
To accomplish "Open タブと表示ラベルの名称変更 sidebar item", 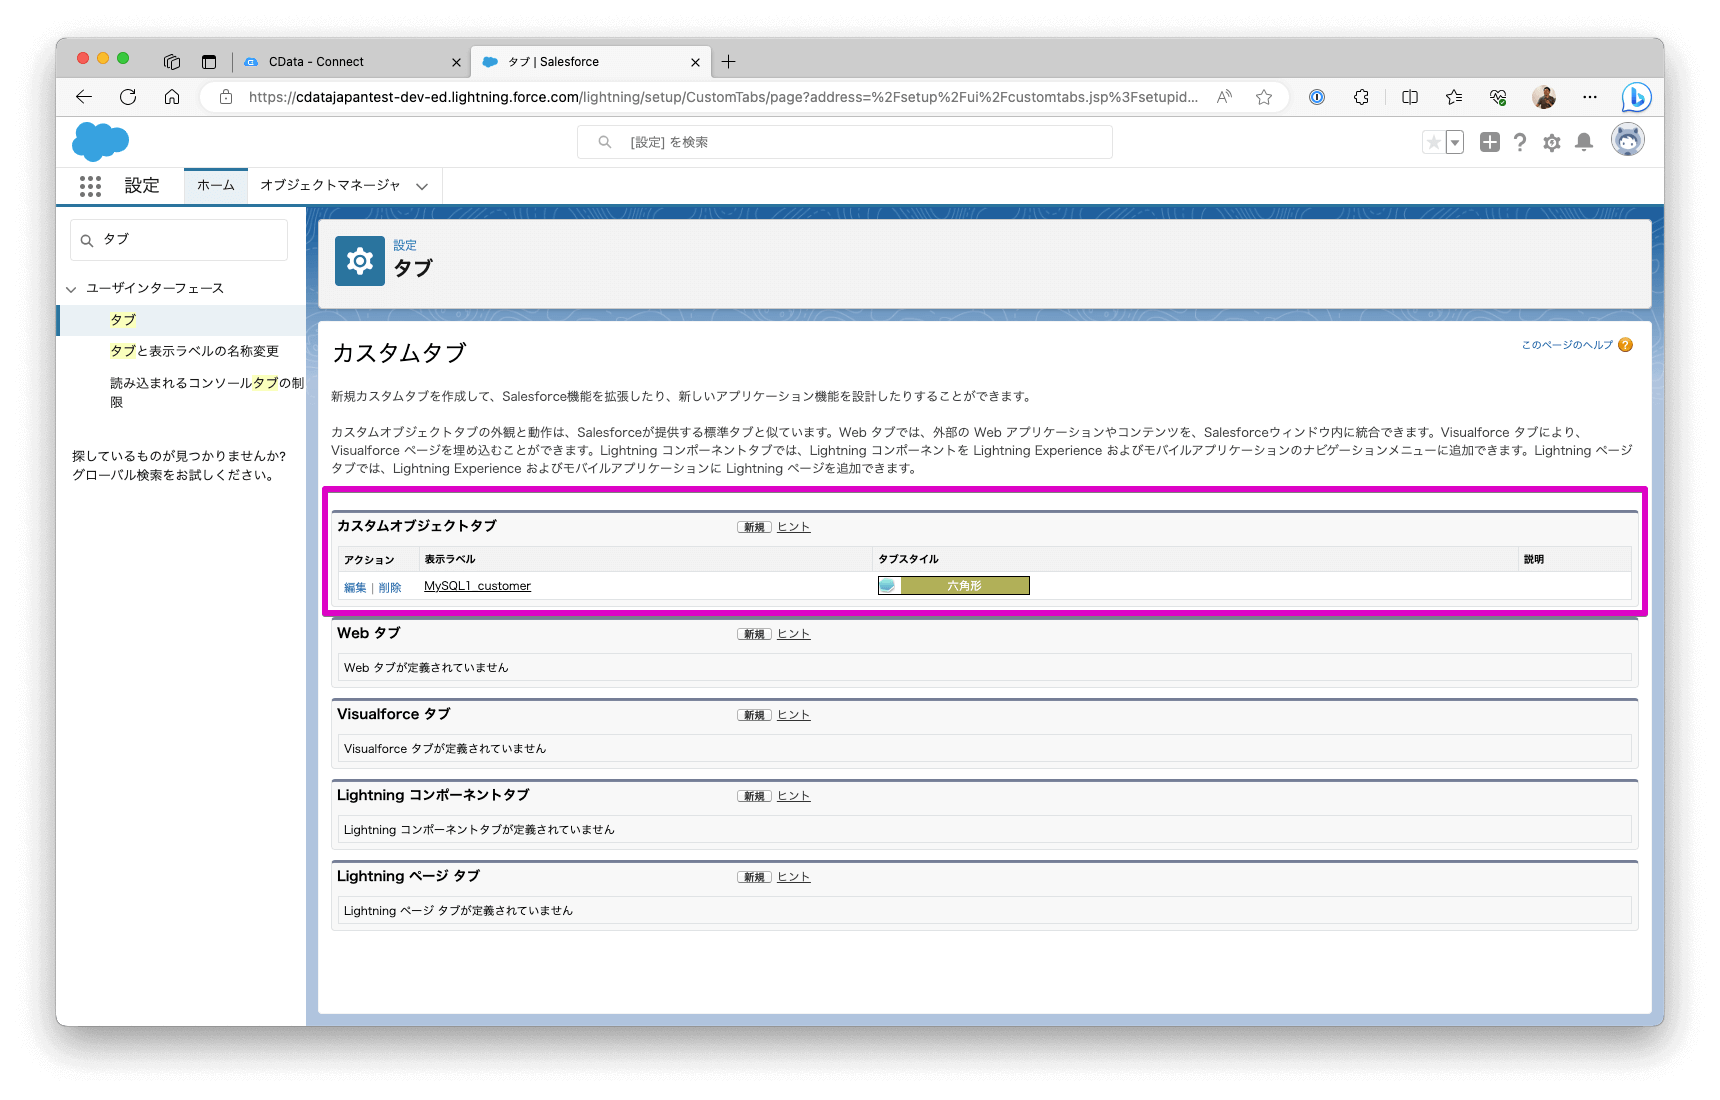I will tap(194, 351).
